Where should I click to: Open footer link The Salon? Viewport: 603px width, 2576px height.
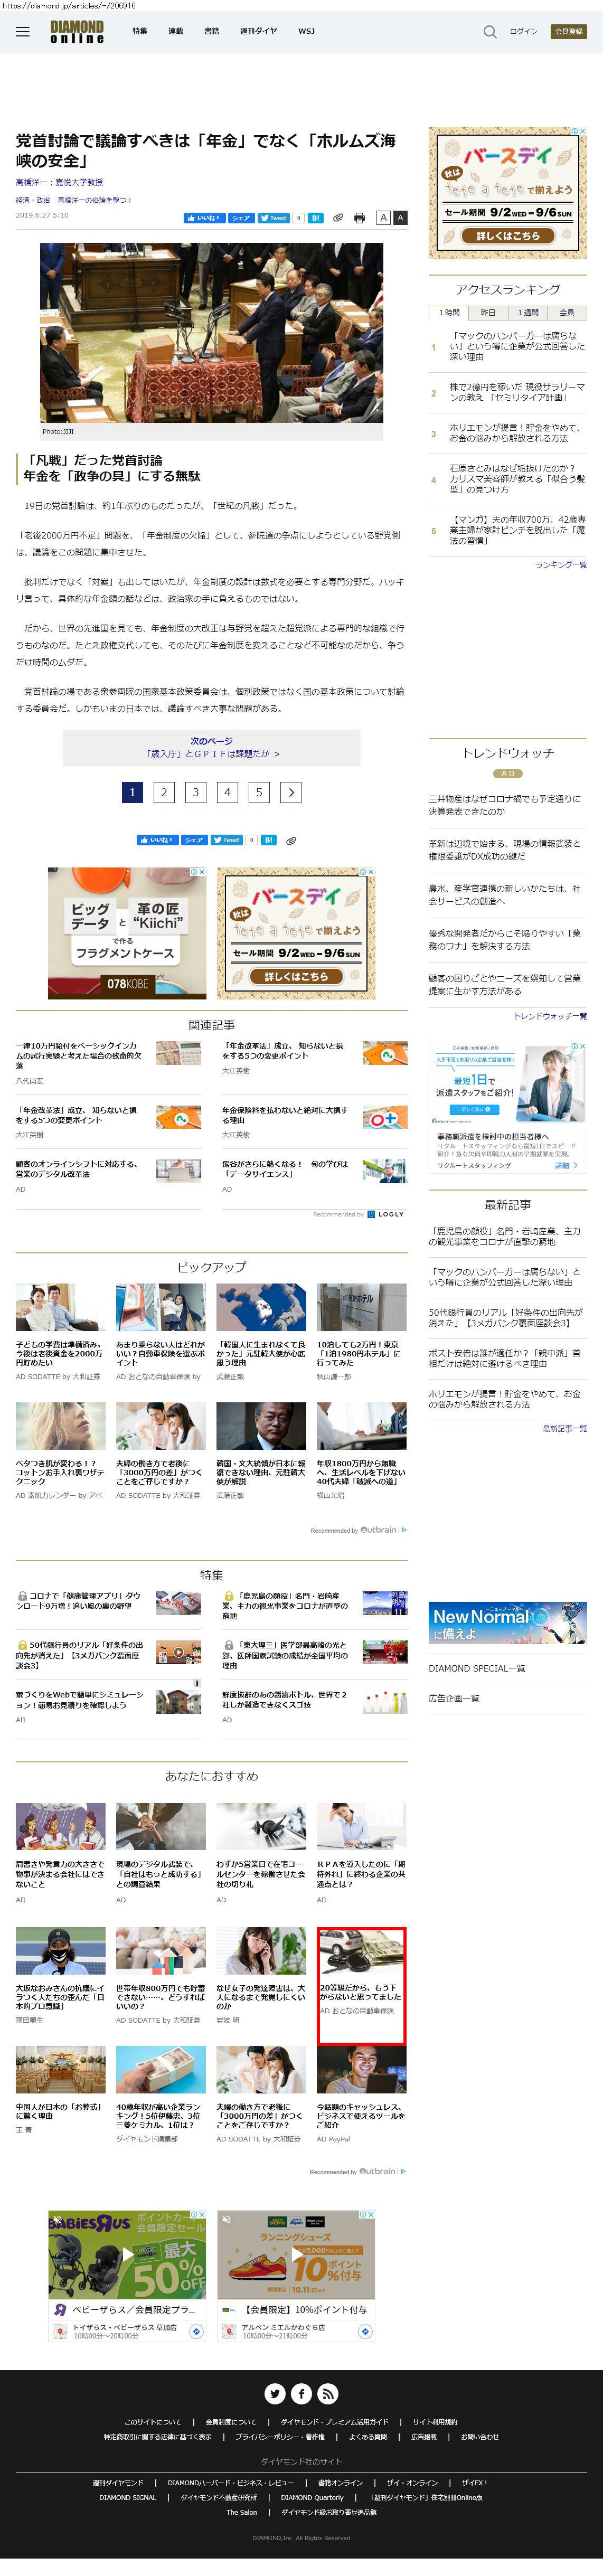[x=241, y=2512]
